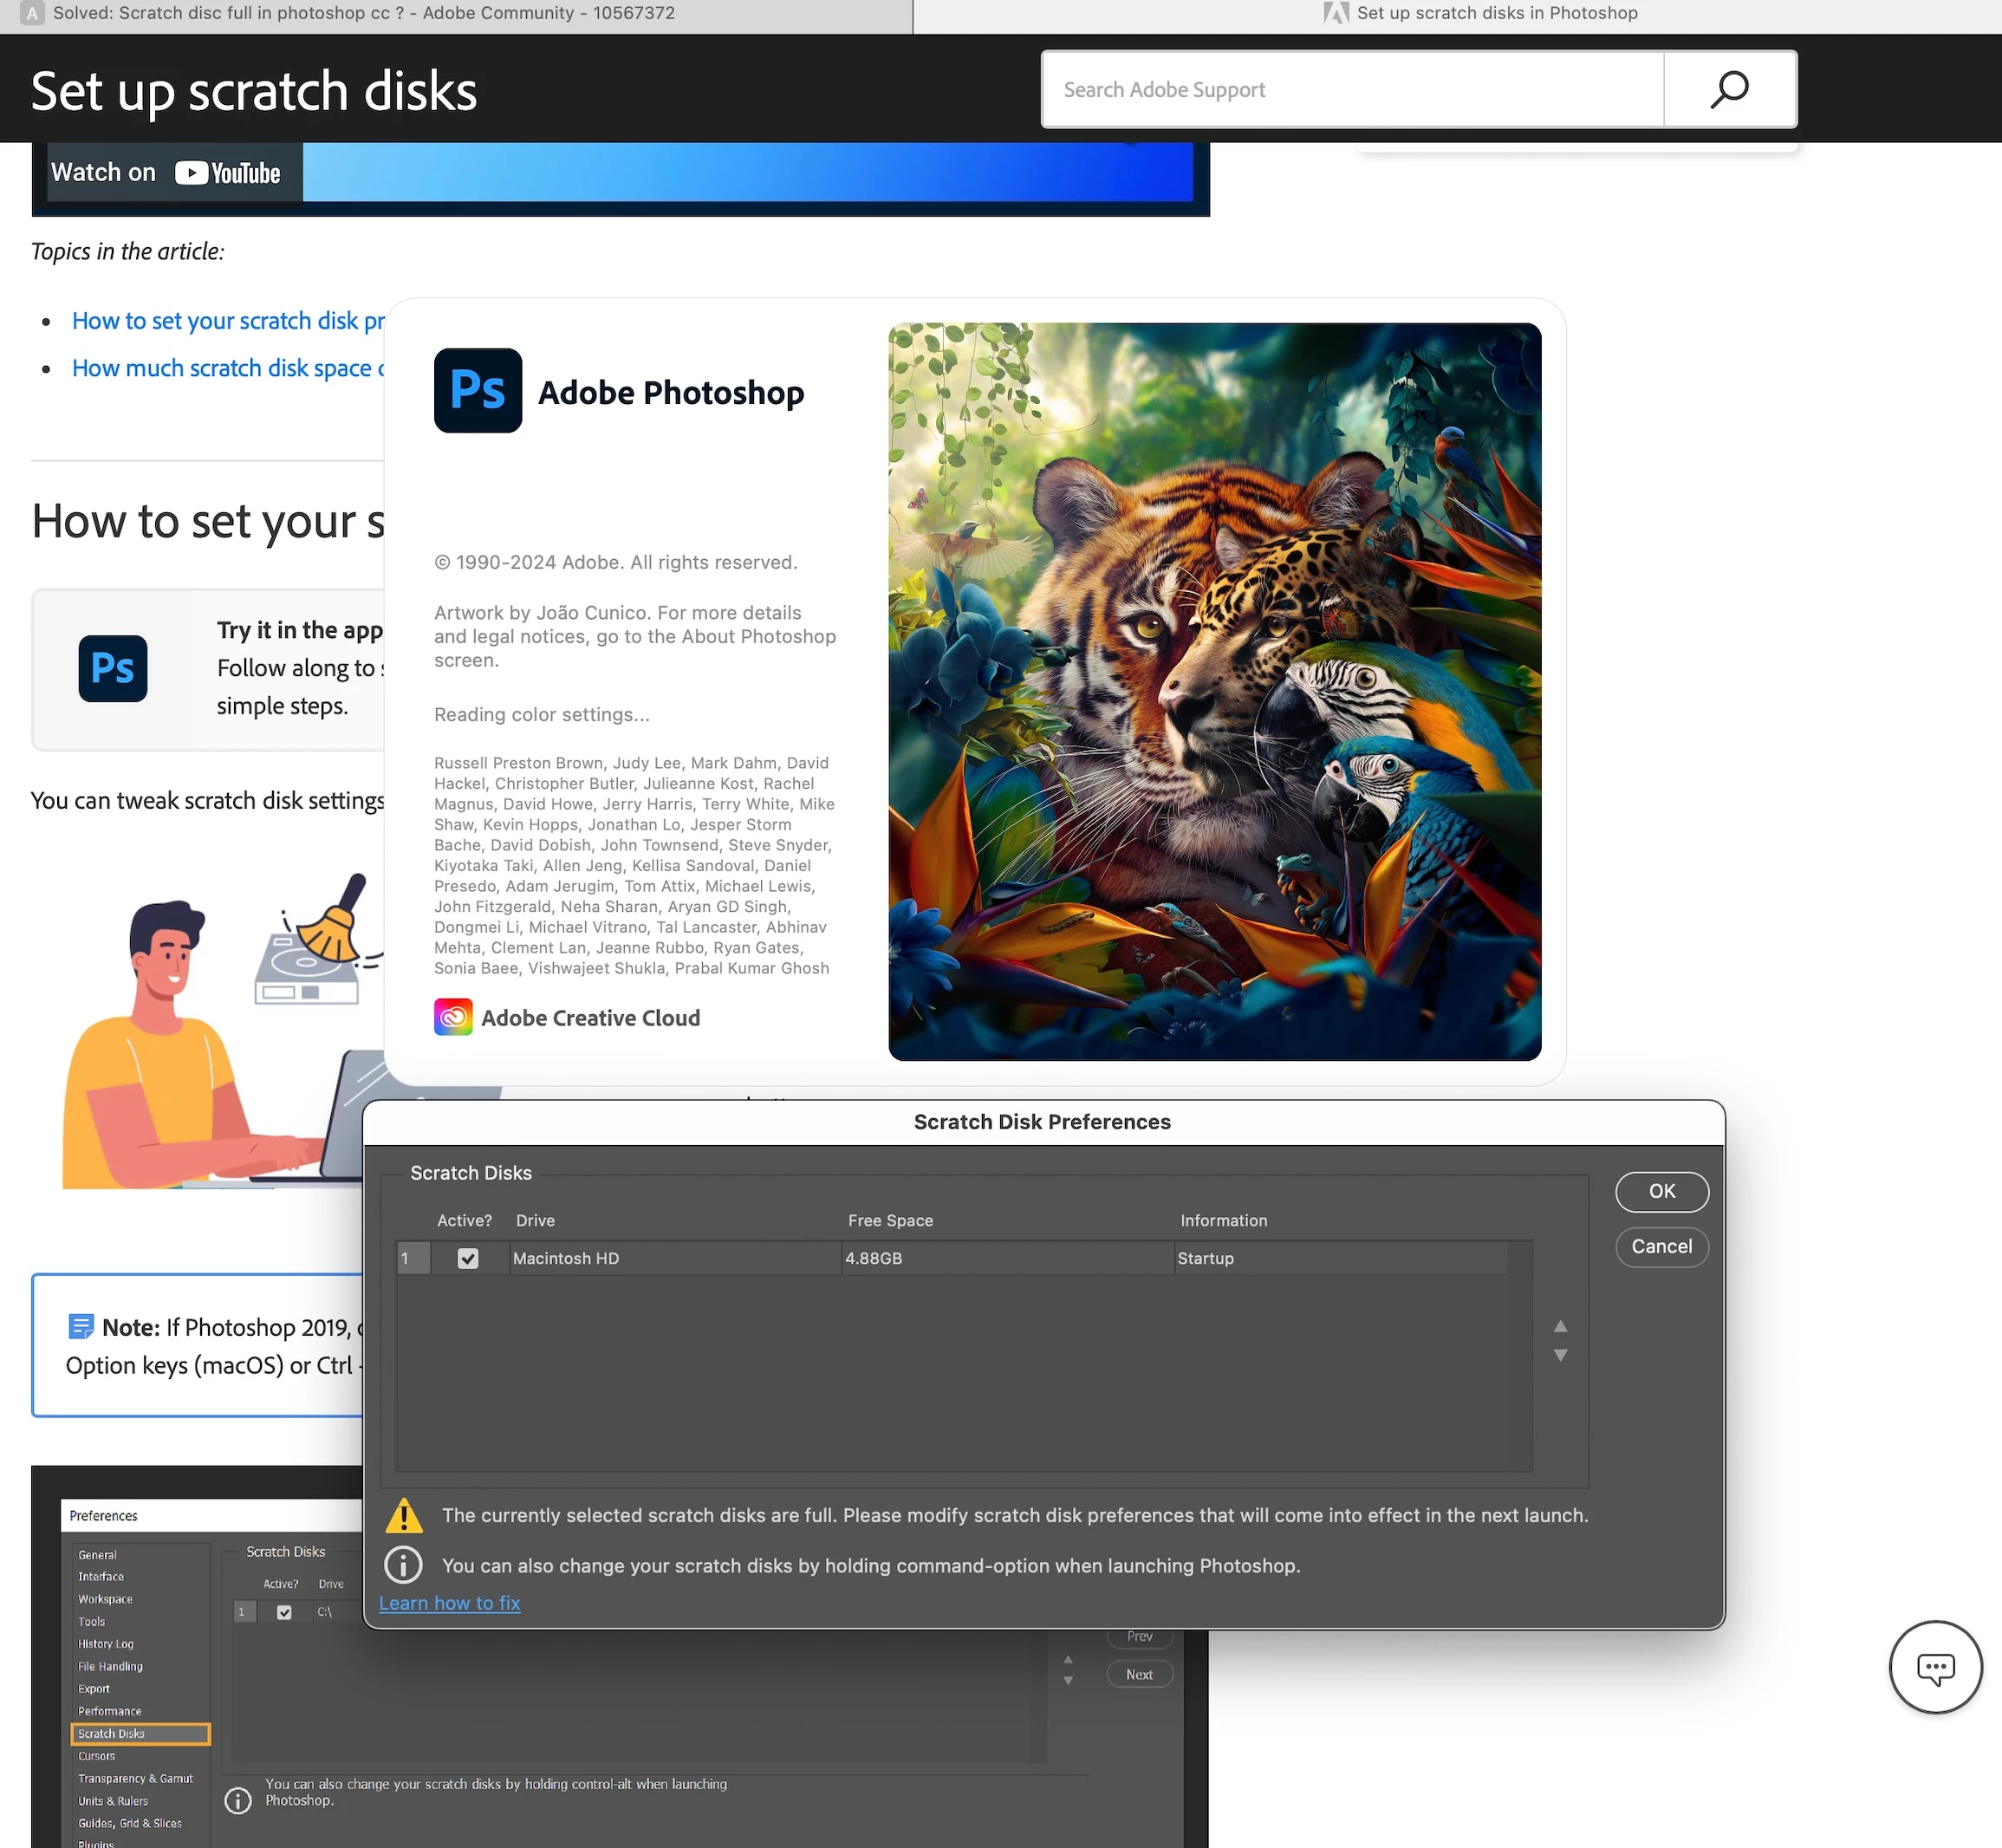Switch to Set up scratch disks tab
The height and width of the screenshot is (1848, 2002).
pos(1496,13)
